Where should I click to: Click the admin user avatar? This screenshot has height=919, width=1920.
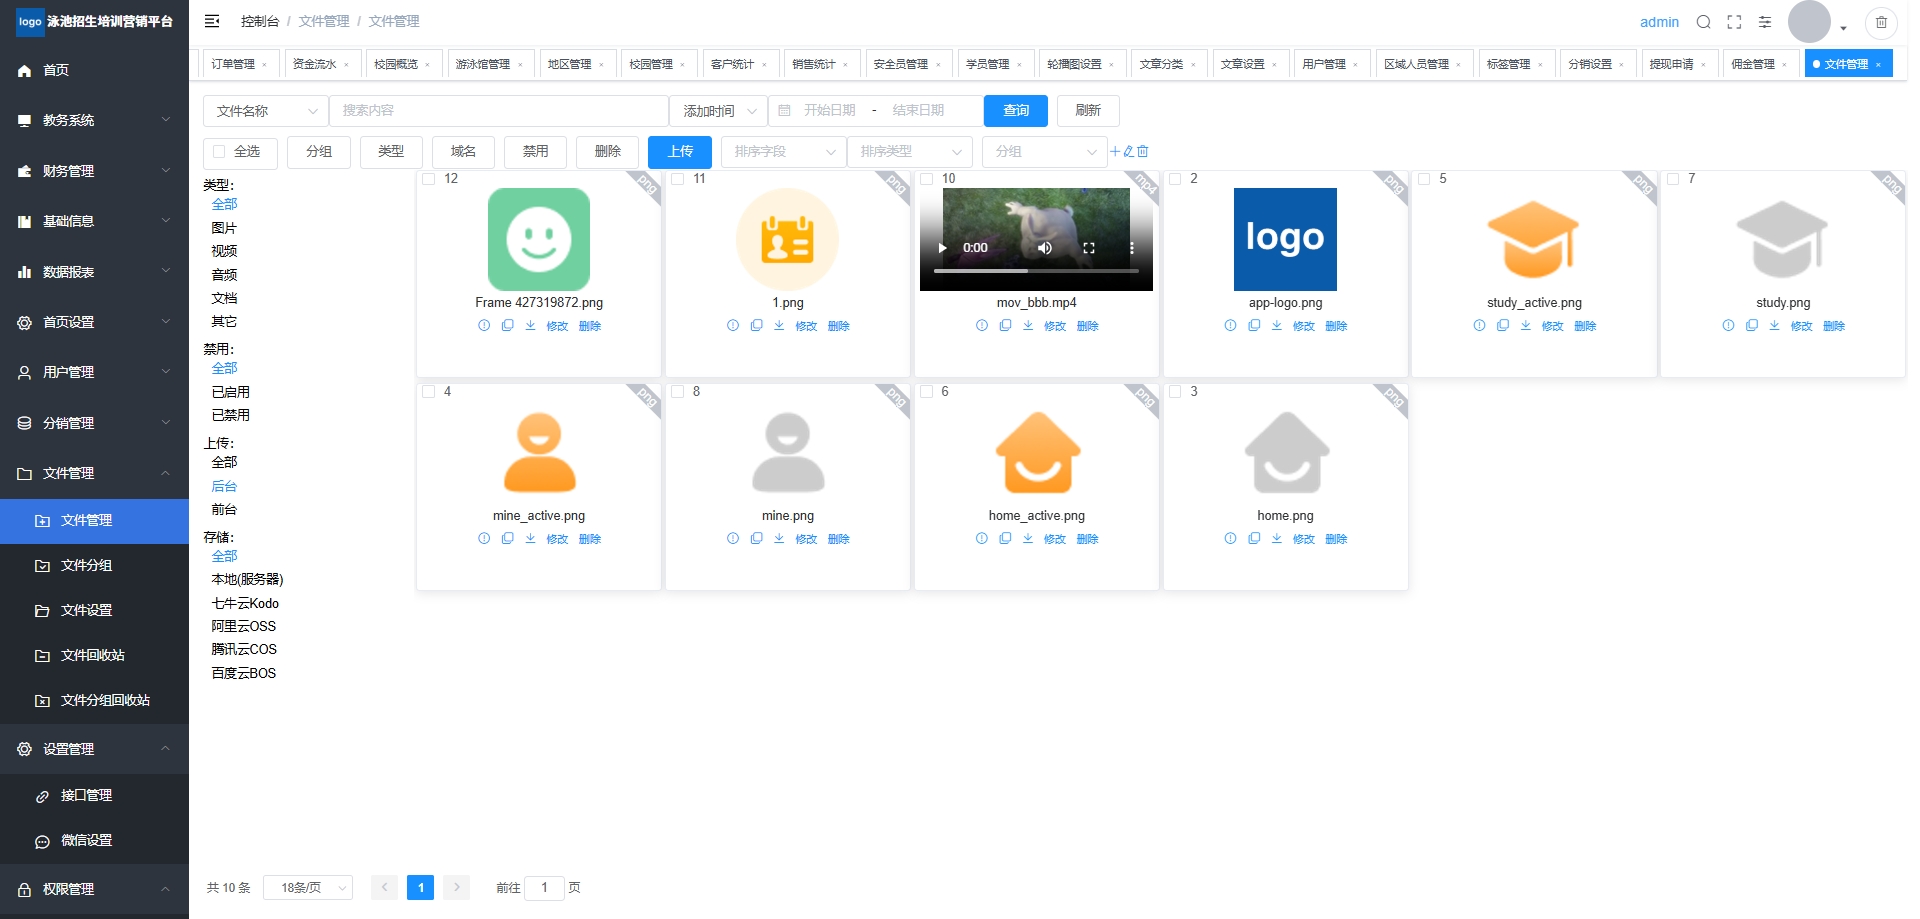point(1809,22)
